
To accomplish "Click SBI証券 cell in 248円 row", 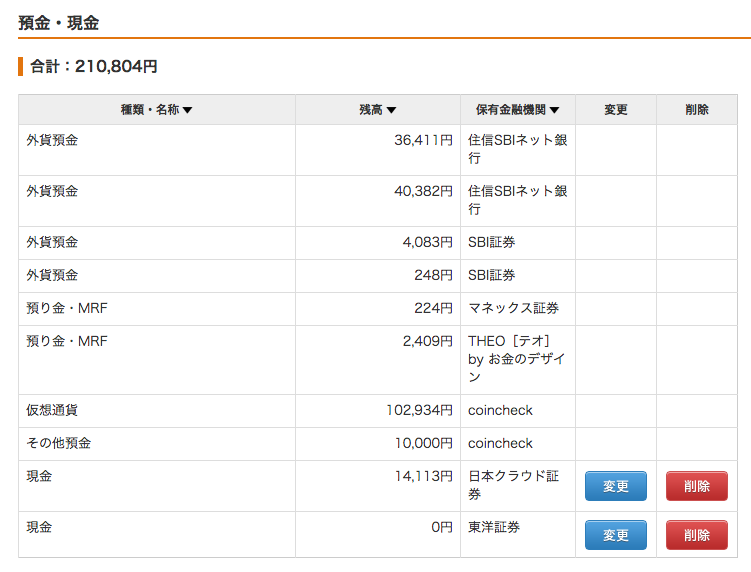I will point(518,276).
